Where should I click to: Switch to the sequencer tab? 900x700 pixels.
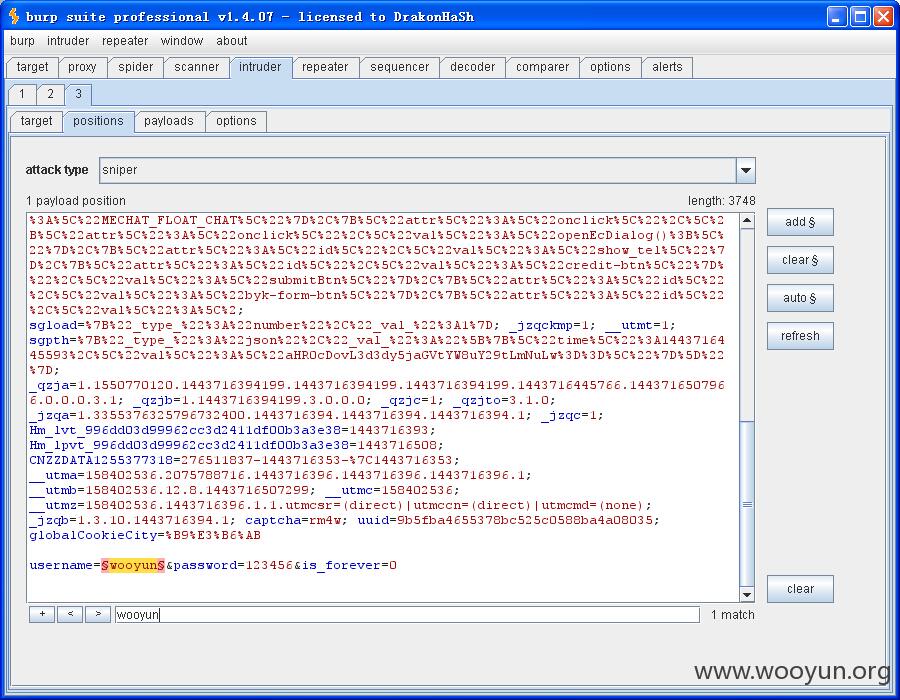399,67
